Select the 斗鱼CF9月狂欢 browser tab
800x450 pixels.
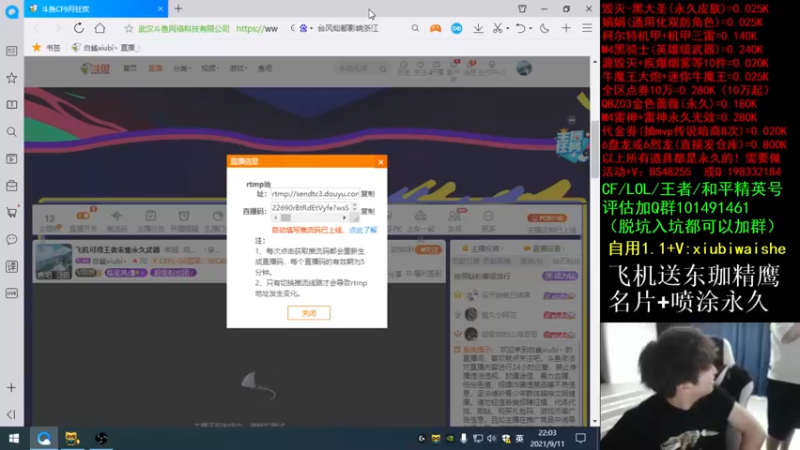[96, 9]
